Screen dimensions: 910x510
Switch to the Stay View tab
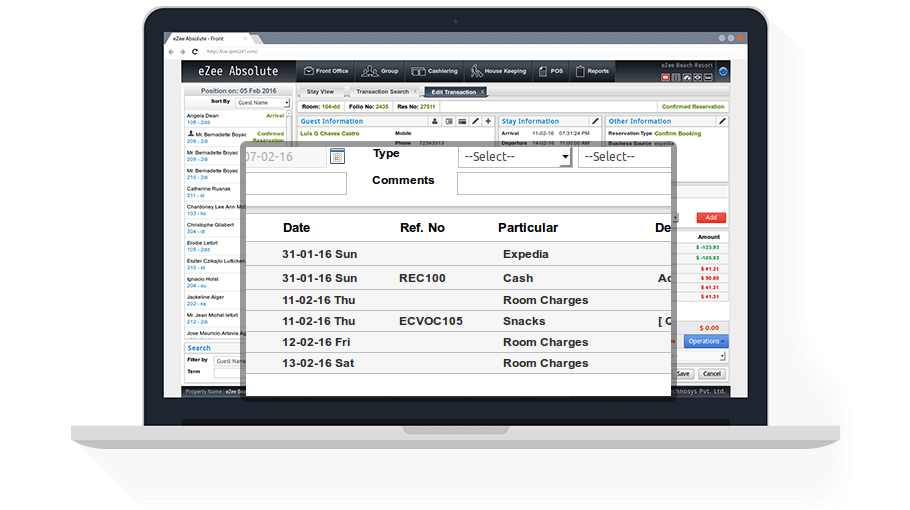click(320, 92)
